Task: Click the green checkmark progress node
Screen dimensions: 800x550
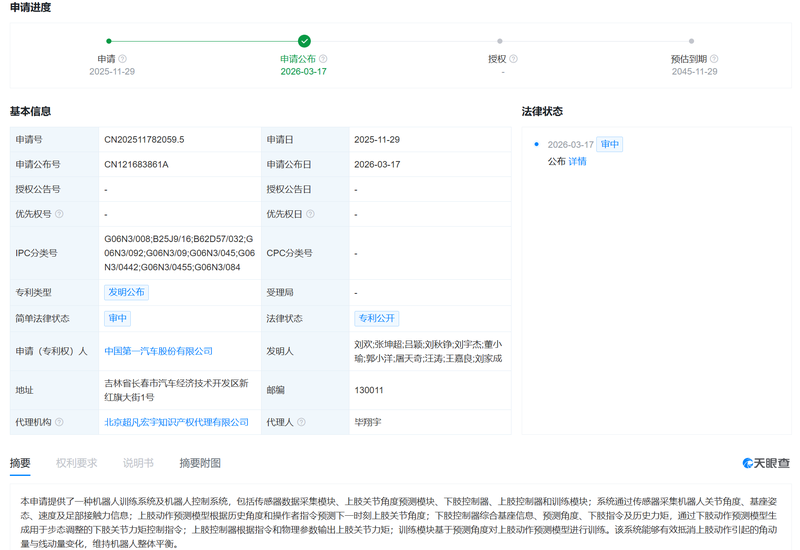Action: 304,41
